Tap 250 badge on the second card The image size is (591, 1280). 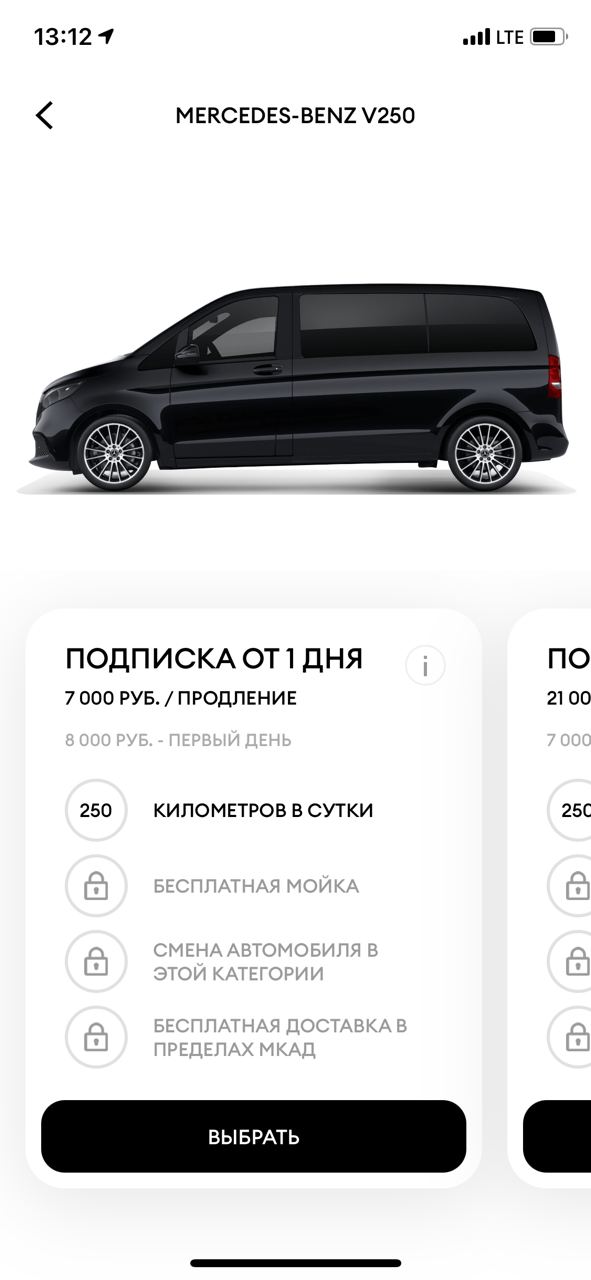click(569, 810)
